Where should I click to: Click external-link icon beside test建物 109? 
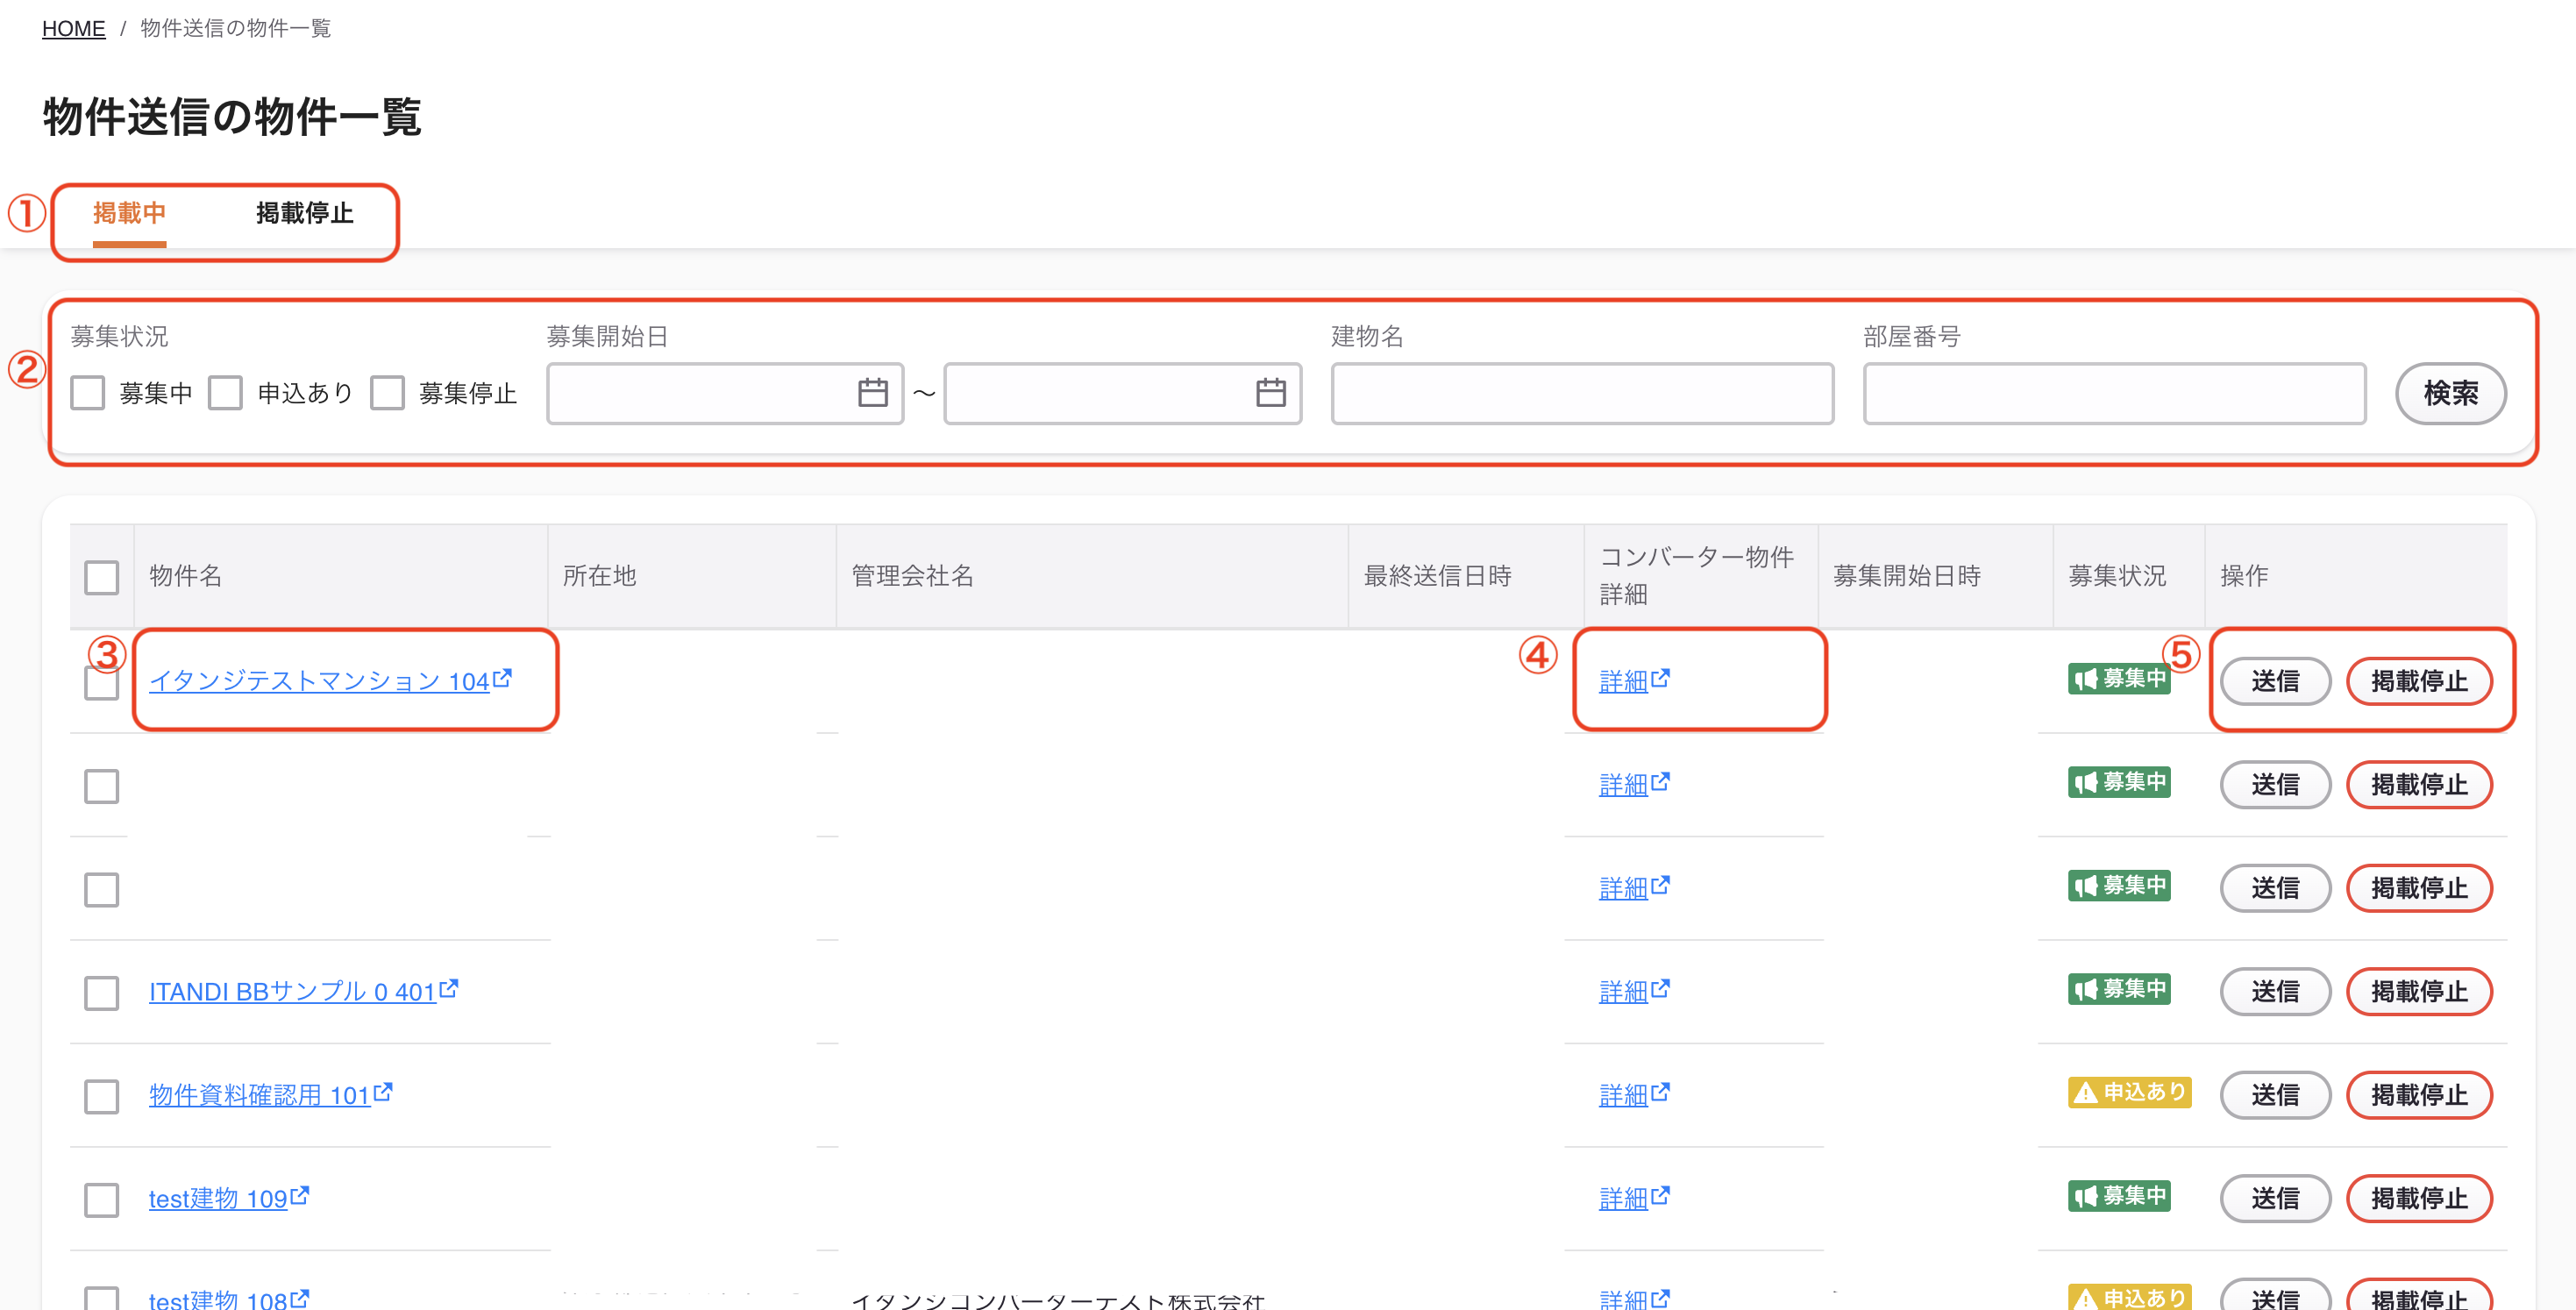pyautogui.click(x=300, y=1195)
